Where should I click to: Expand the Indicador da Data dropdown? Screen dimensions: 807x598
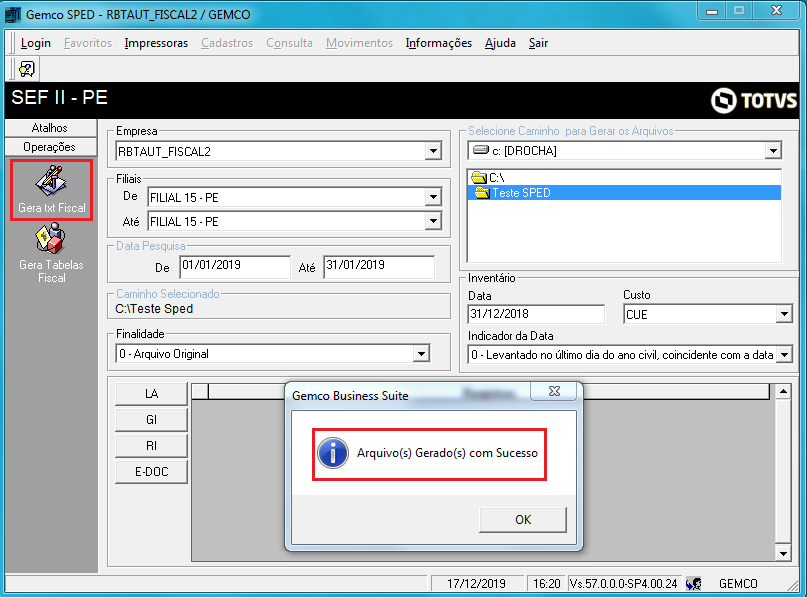784,355
